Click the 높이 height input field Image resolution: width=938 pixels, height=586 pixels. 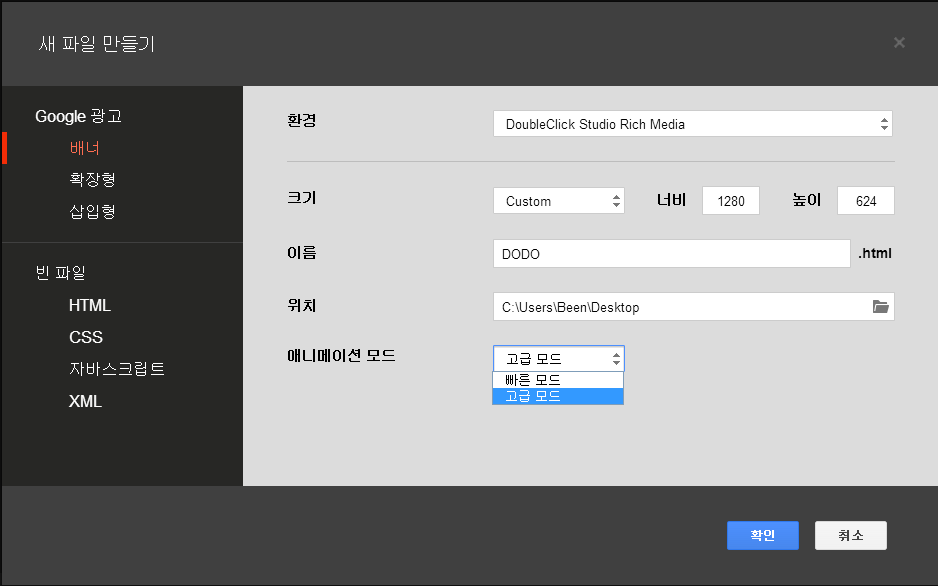point(865,201)
